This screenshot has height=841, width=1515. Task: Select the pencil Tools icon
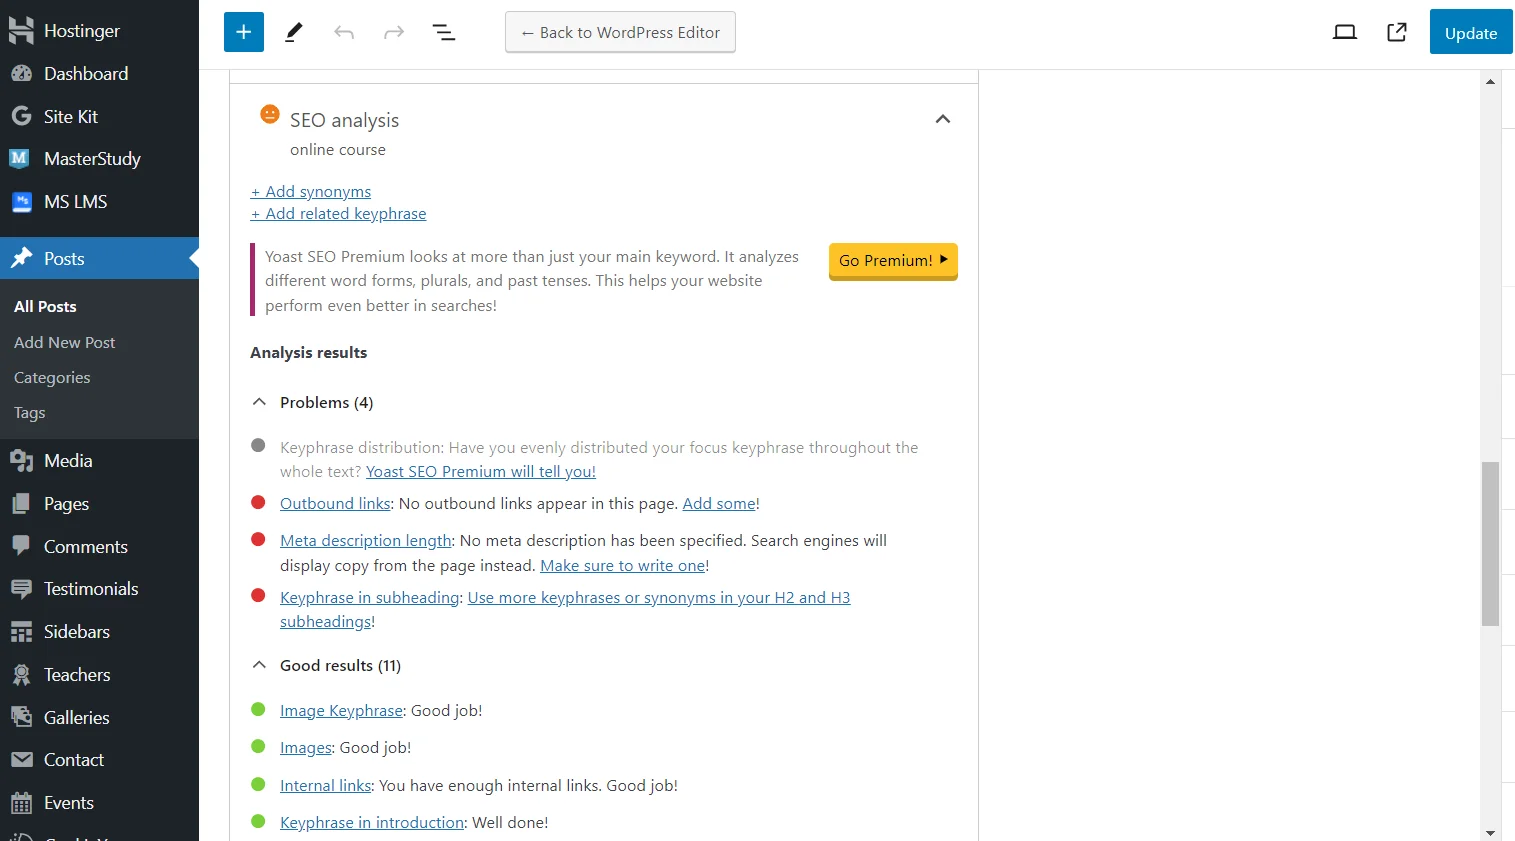tap(294, 32)
